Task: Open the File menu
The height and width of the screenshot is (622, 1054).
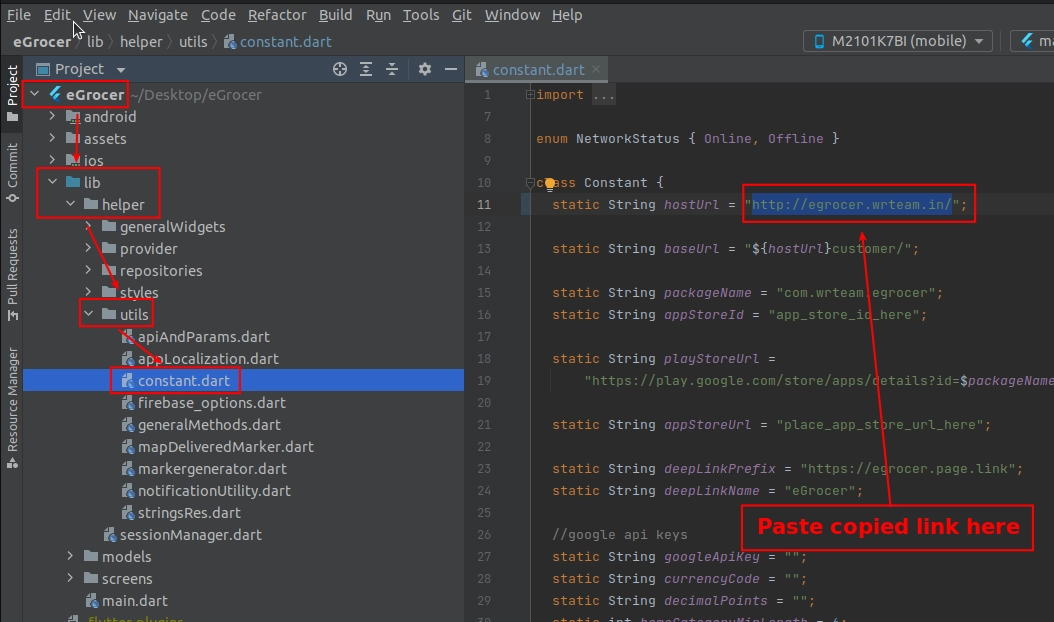Action: [19, 15]
